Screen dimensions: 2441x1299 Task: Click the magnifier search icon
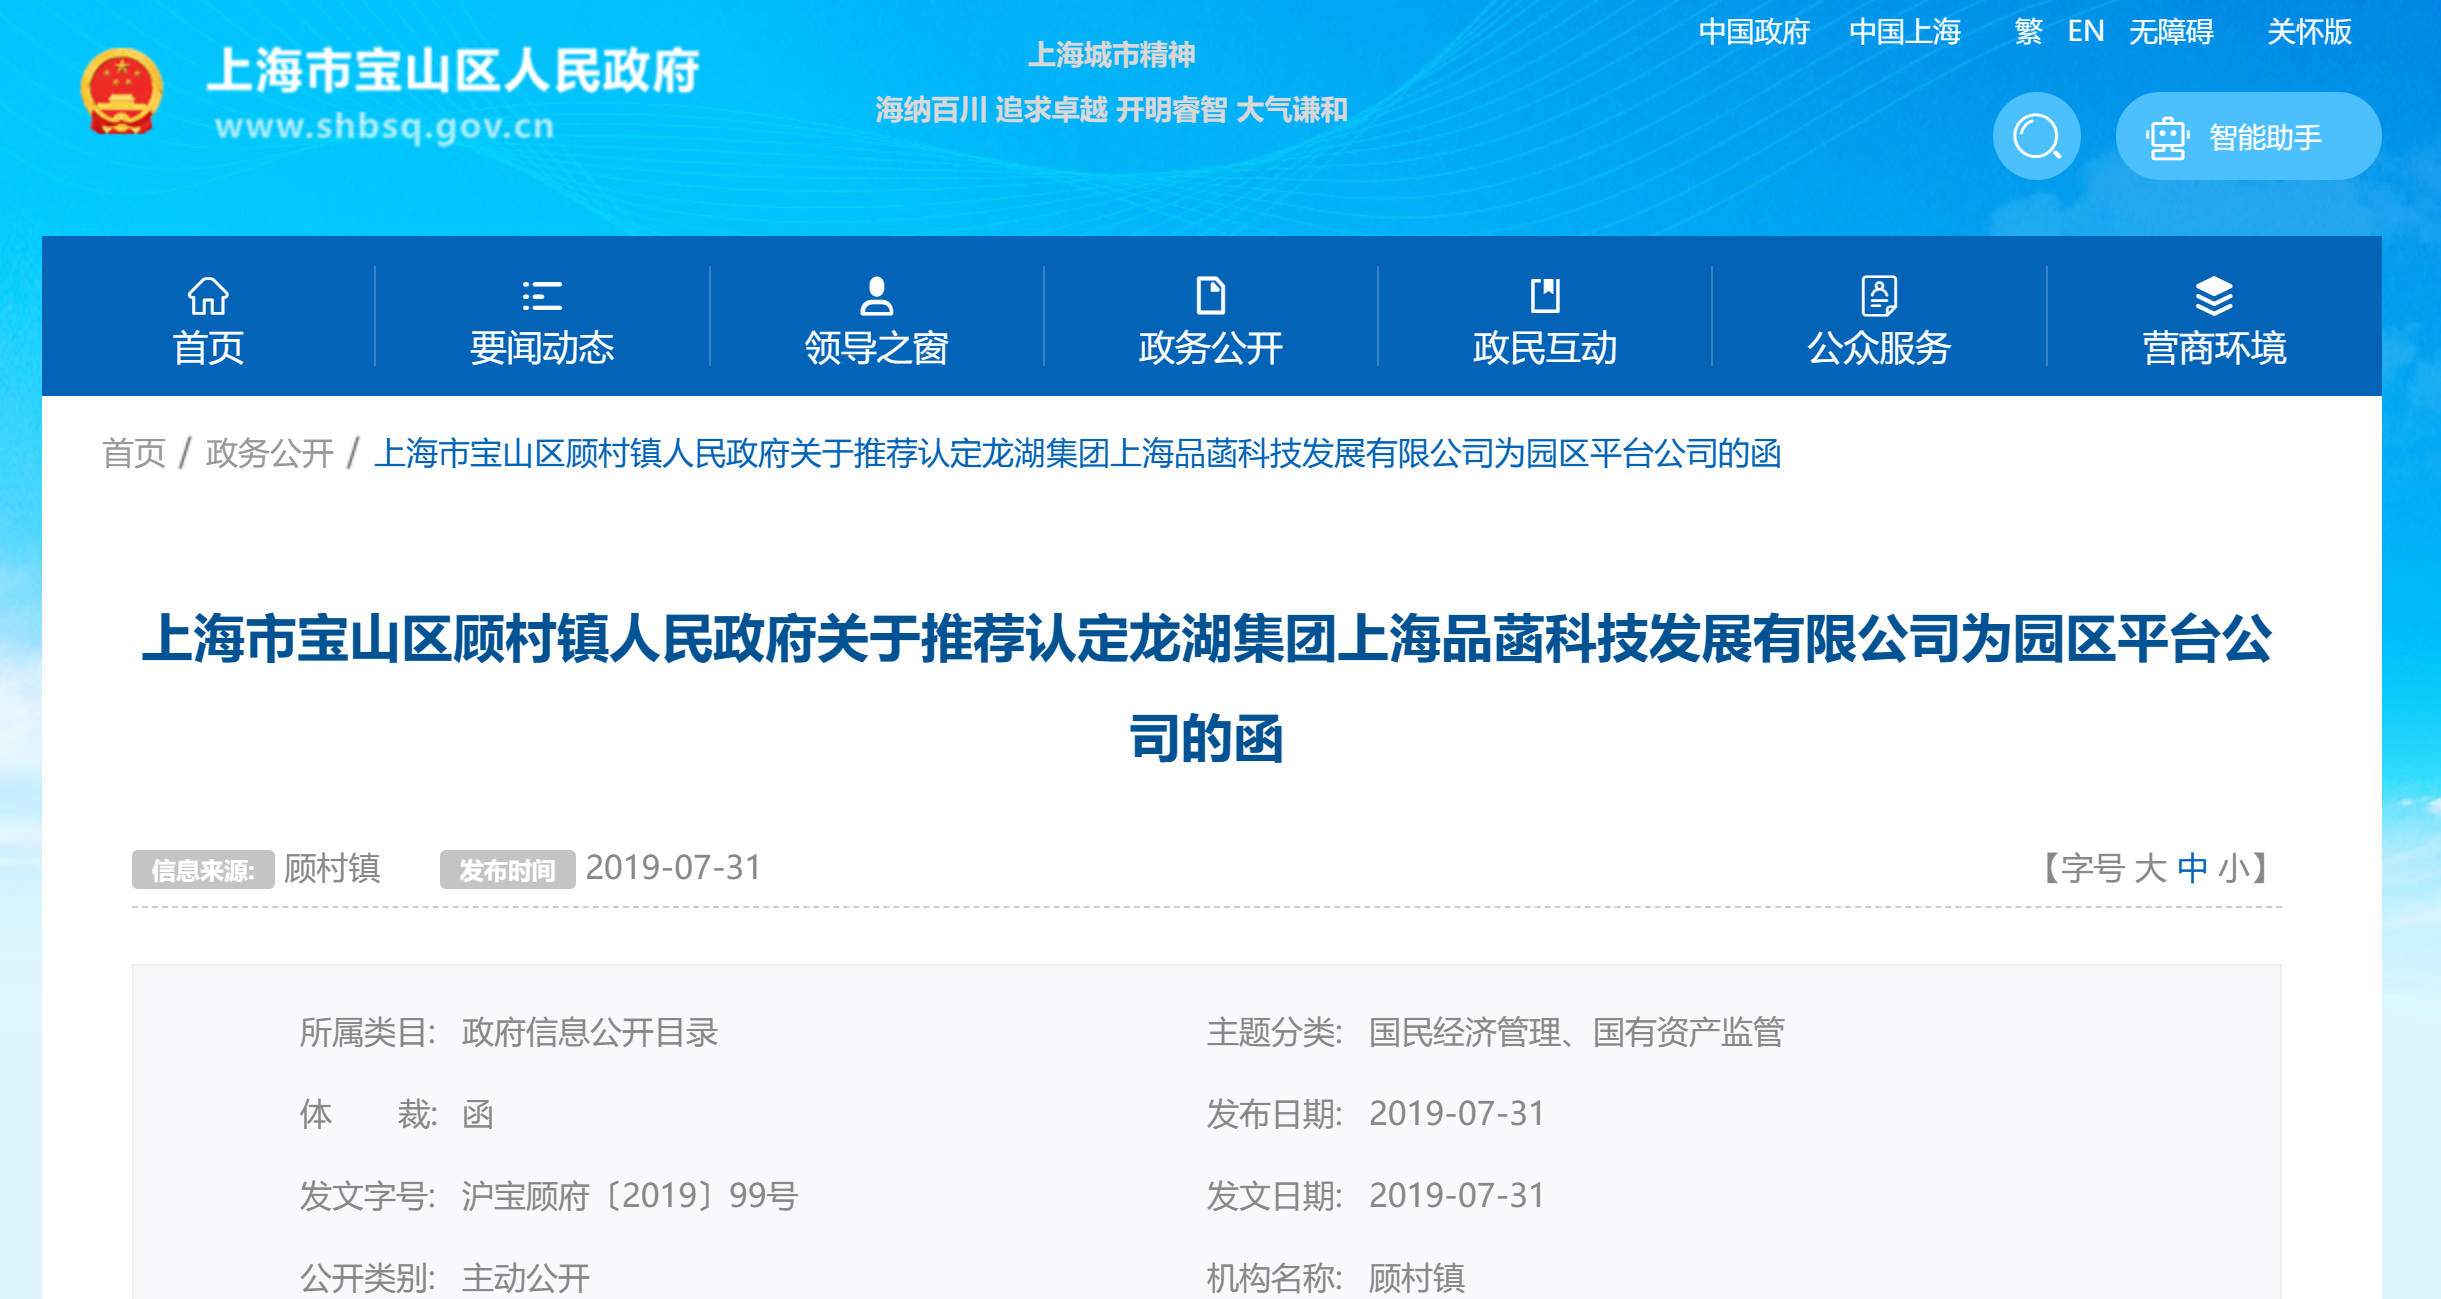tap(2036, 136)
